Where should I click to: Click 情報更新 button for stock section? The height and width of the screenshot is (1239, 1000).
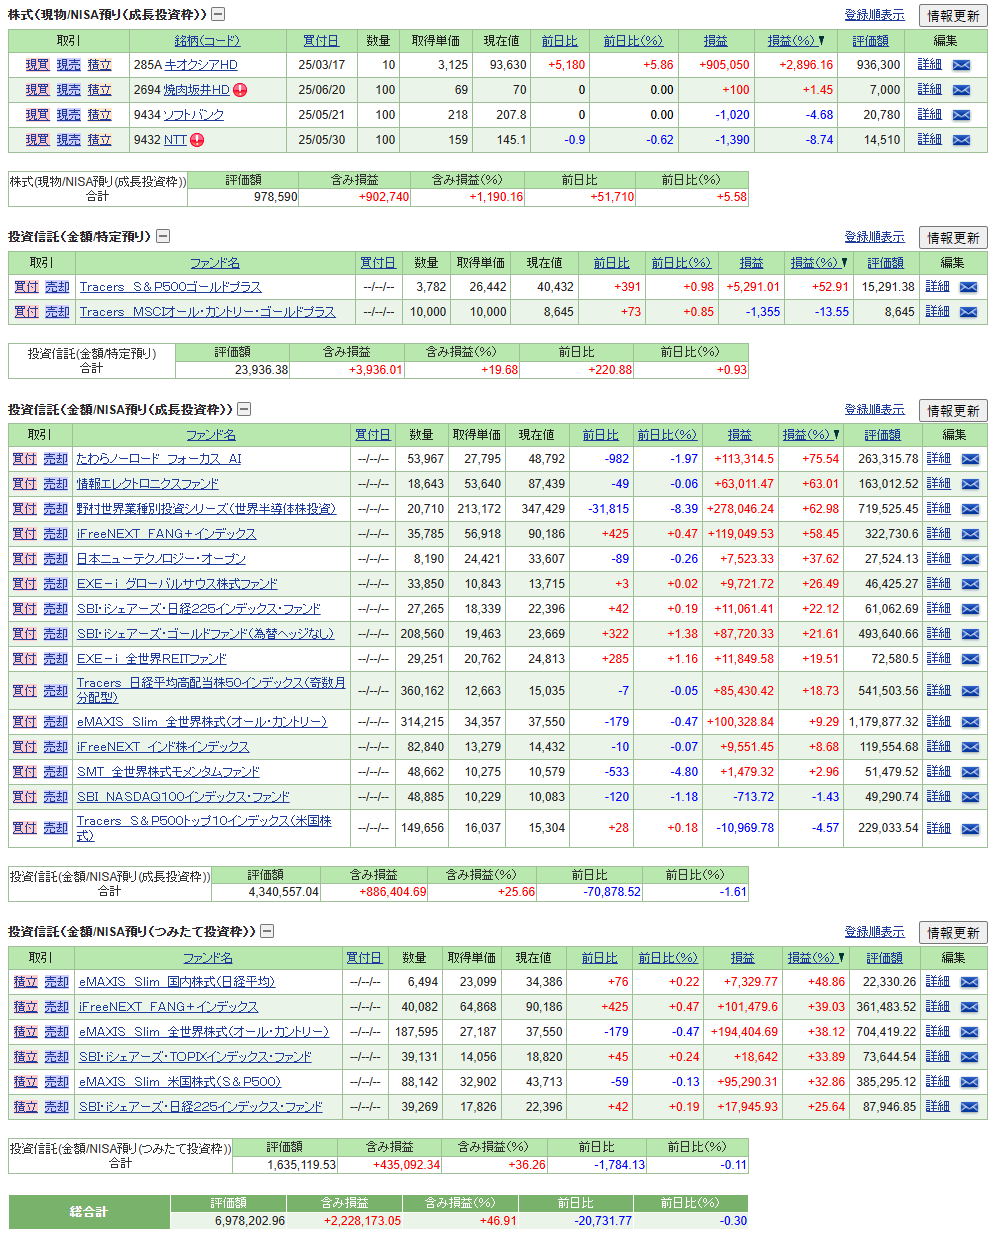click(953, 16)
